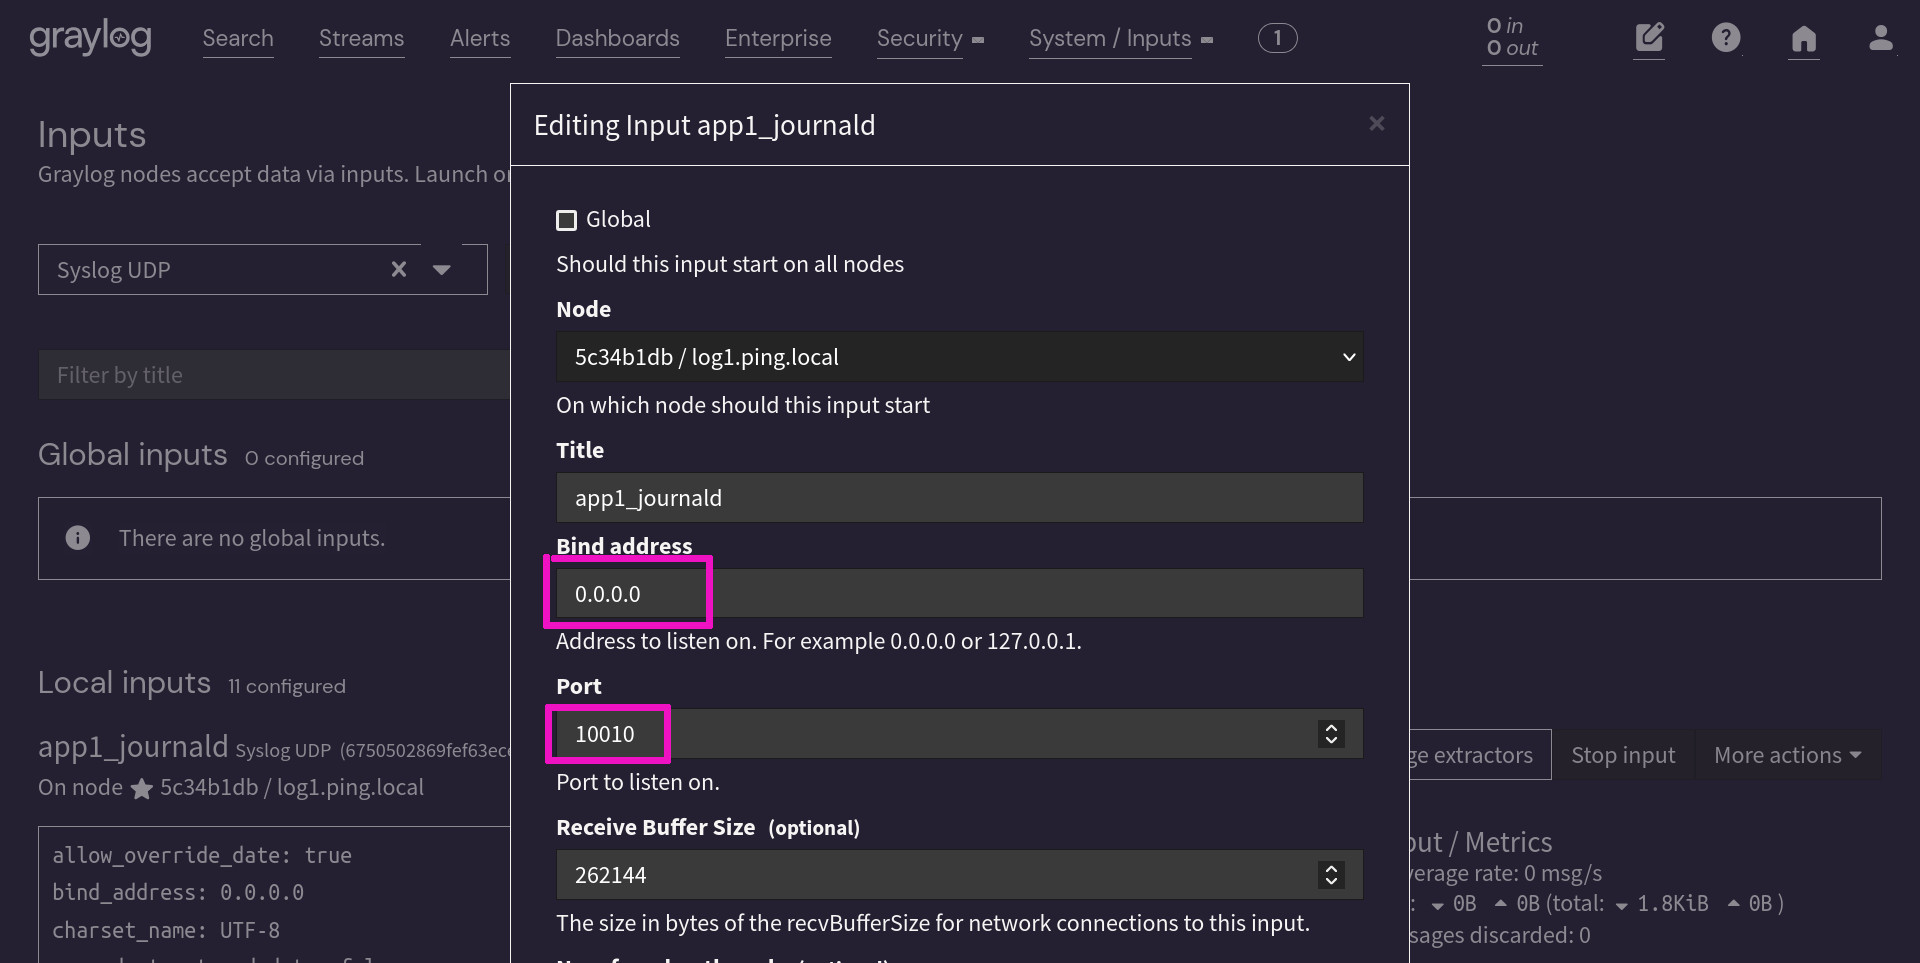Open the scratchpad edit icon
The width and height of the screenshot is (1920, 963).
coord(1649,38)
